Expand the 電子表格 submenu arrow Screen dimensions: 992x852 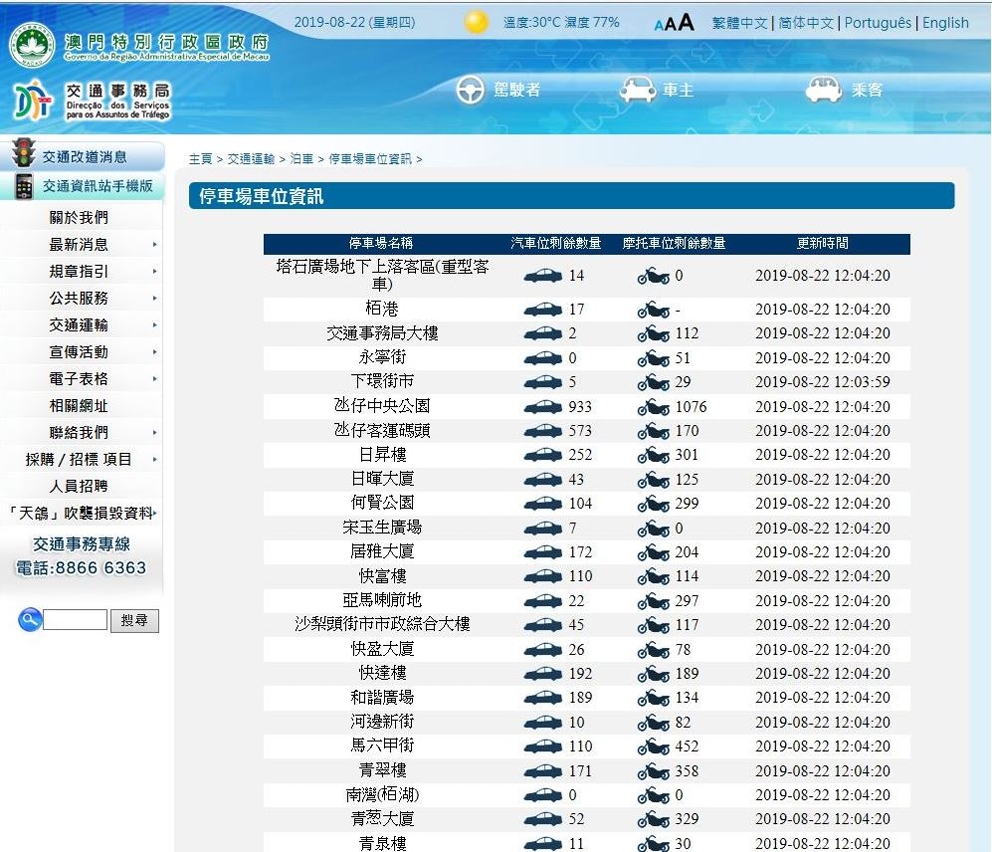[155, 380]
